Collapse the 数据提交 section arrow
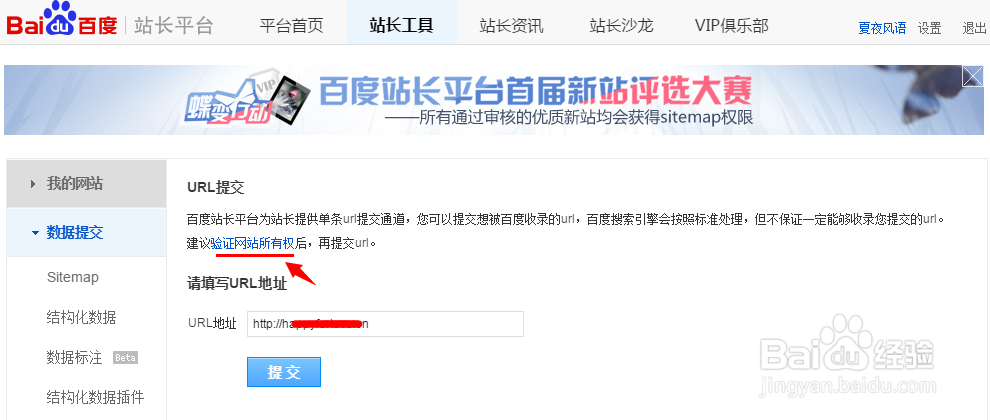Screen dimensions: 990x420 click(35, 233)
